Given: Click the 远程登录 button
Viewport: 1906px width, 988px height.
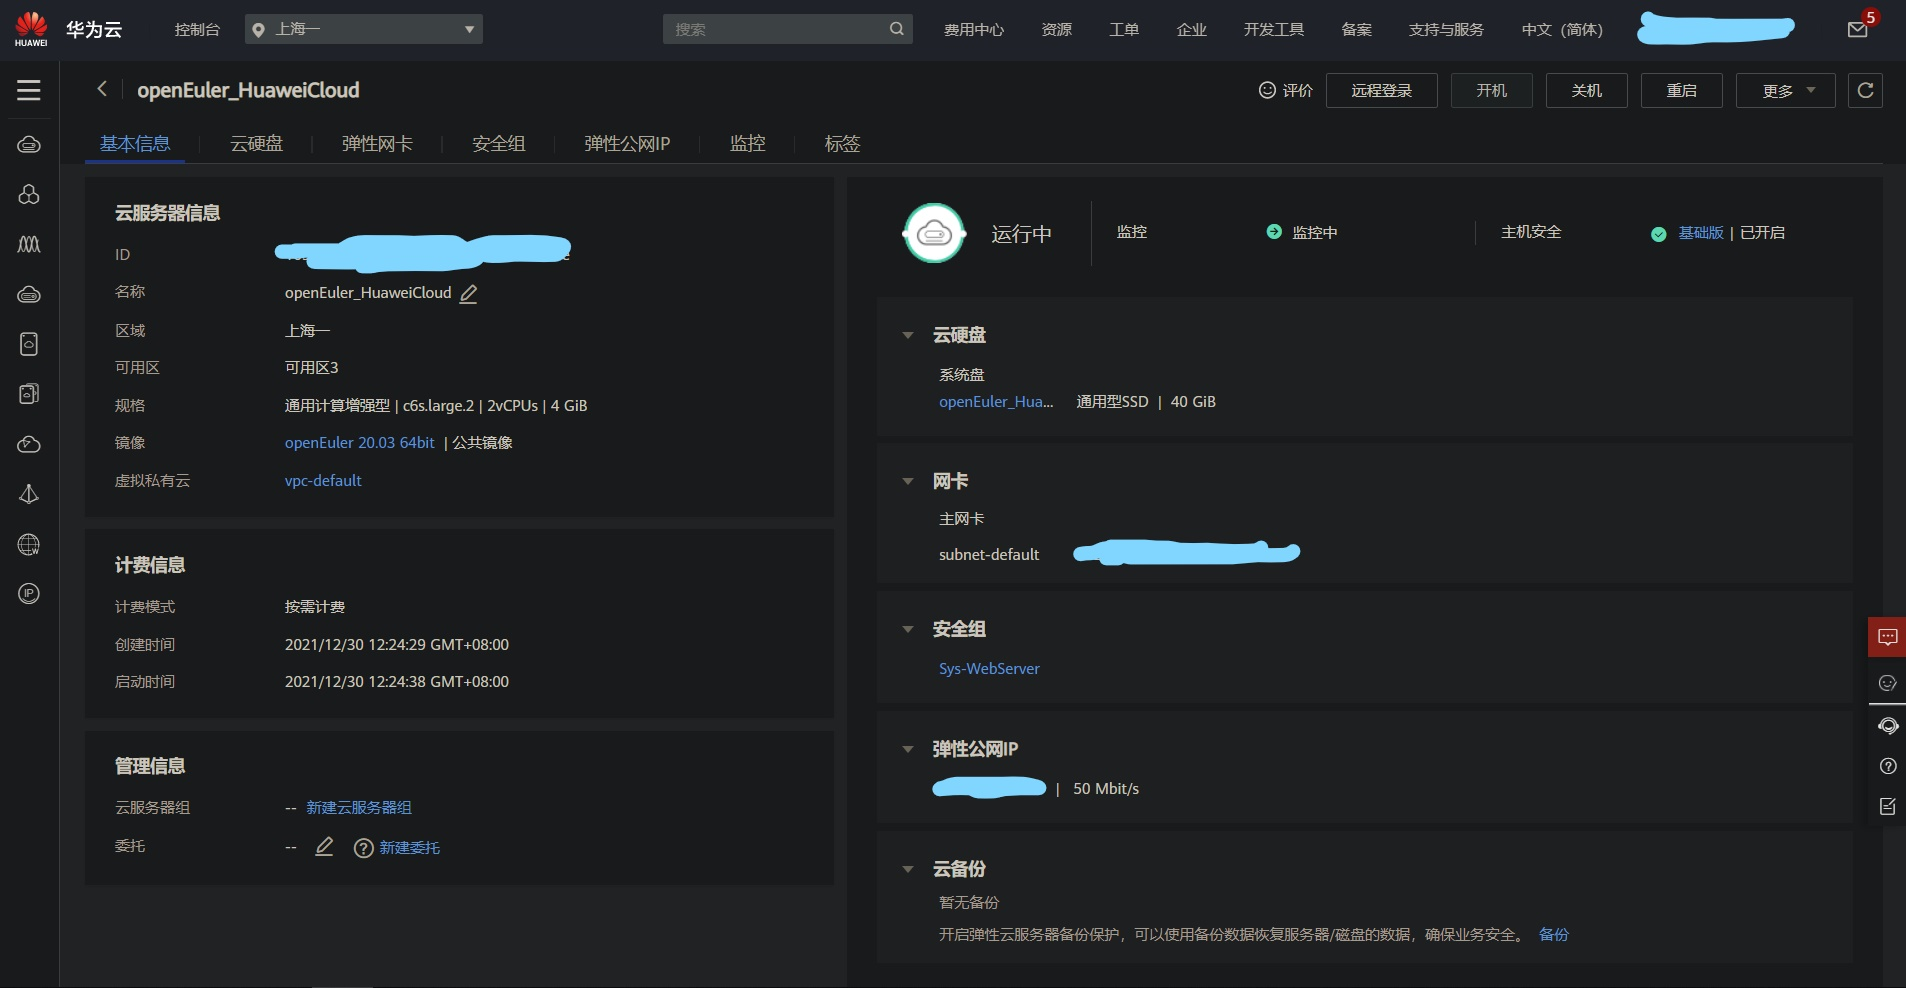Looking at the screenshot, I should tap(1381, 90).
